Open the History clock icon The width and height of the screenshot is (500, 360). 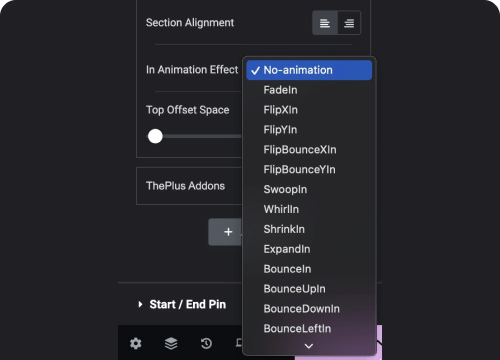pyautogui.click(x=206, y=343)
